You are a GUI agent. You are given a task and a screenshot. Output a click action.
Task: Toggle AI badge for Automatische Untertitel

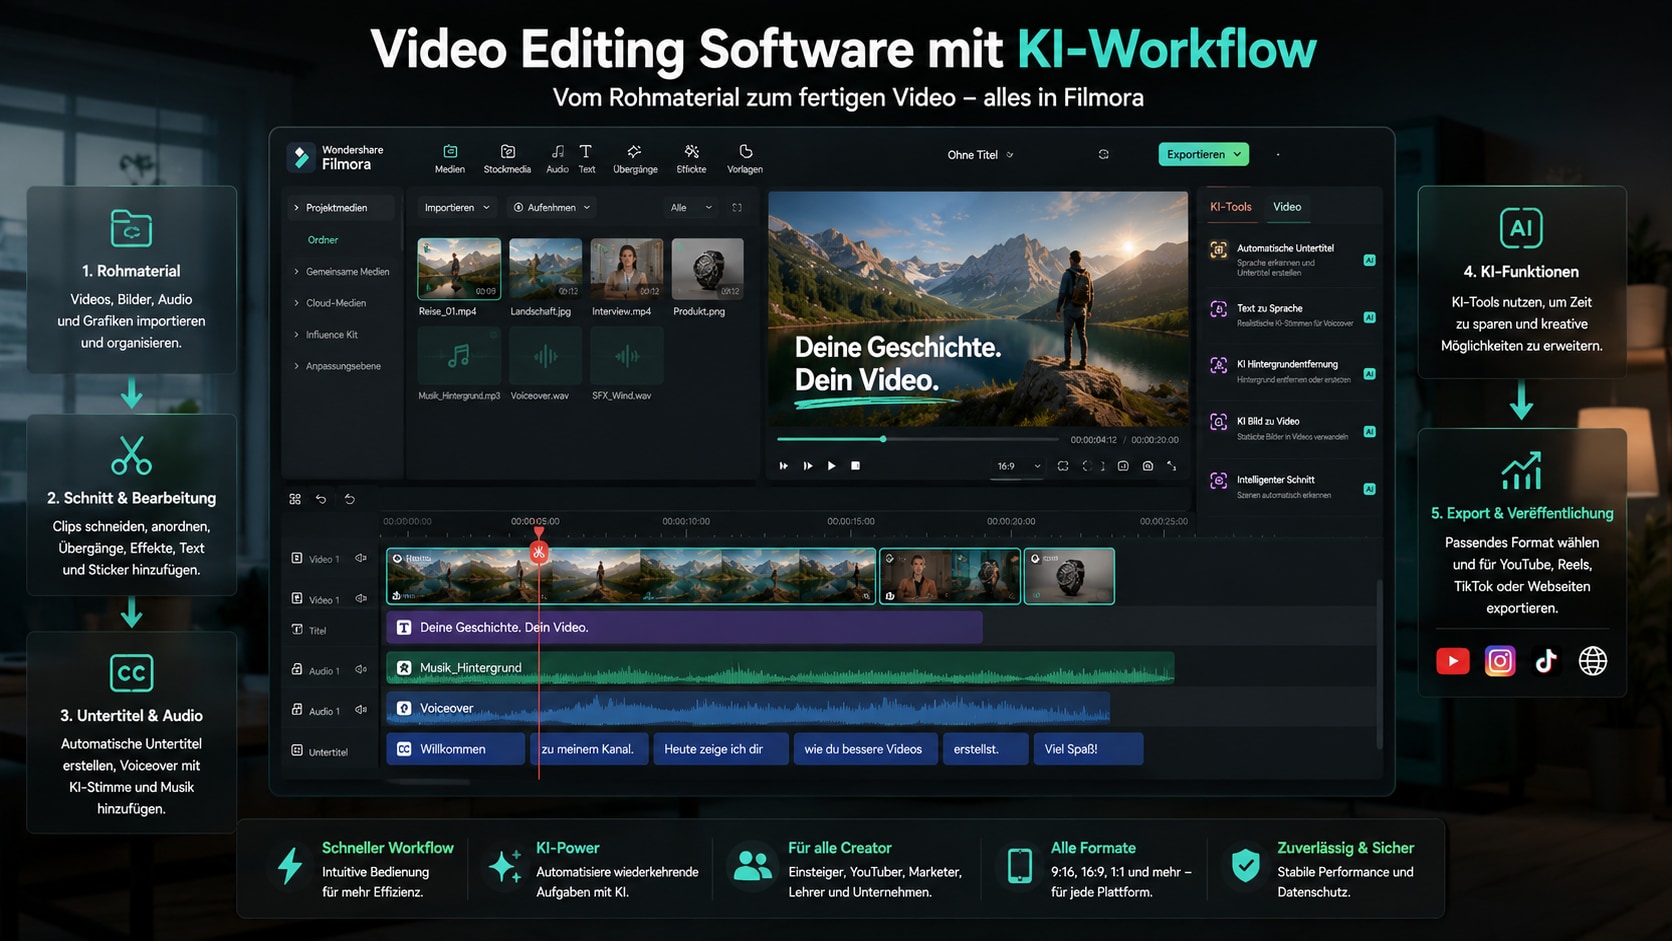click(x=1369, y=260)
